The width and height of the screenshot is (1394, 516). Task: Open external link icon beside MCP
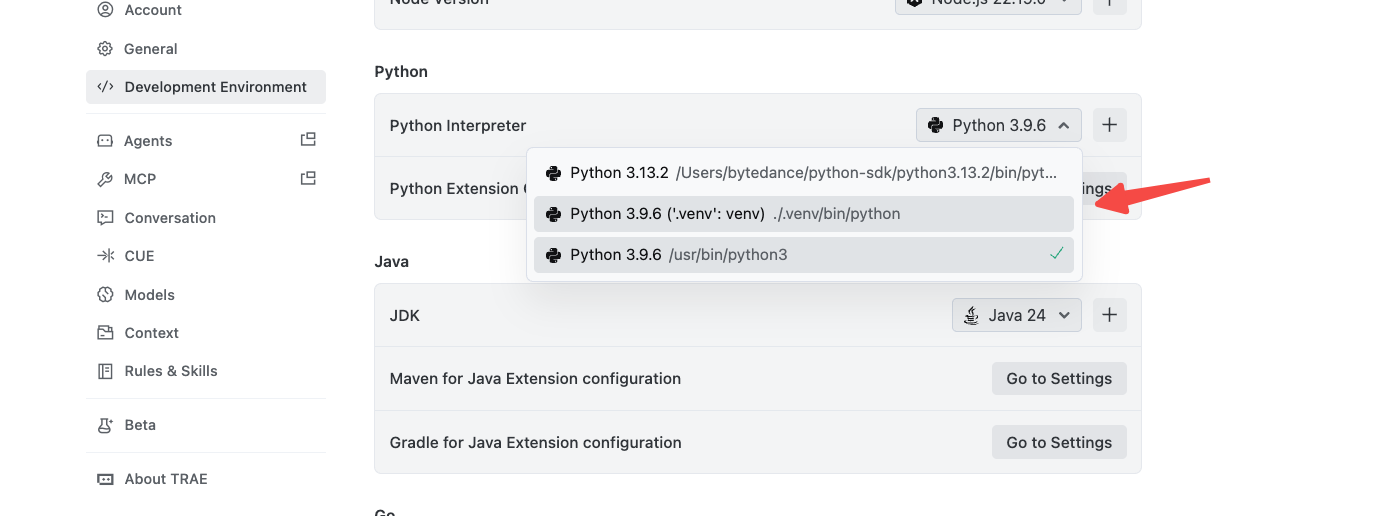click(308, 178)
